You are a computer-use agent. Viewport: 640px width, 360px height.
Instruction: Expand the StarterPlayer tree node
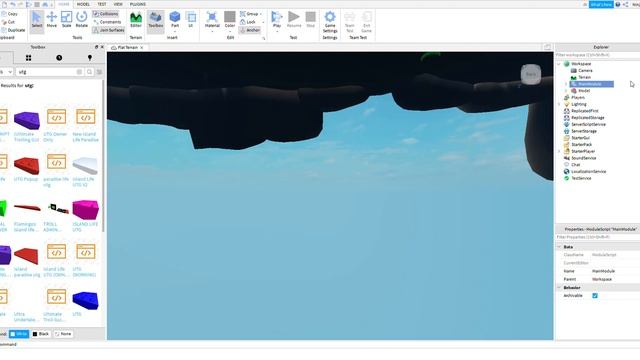(x=559, y=151)
